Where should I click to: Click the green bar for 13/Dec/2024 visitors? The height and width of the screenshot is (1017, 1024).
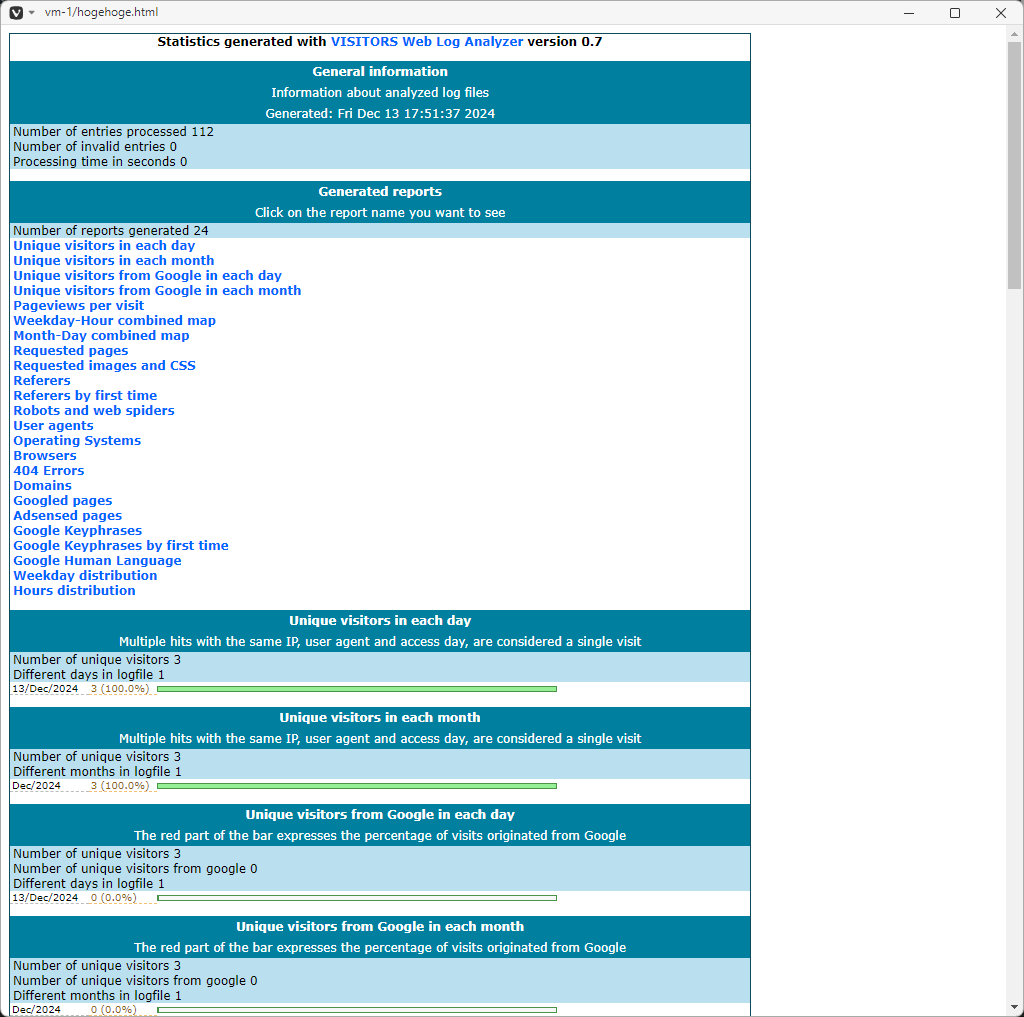(x=357, y=689)
